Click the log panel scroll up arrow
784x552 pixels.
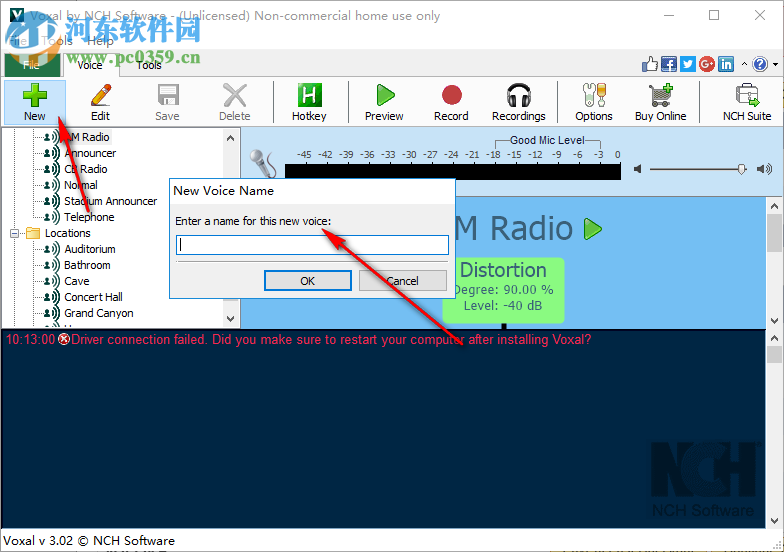[x=774, y=338]
